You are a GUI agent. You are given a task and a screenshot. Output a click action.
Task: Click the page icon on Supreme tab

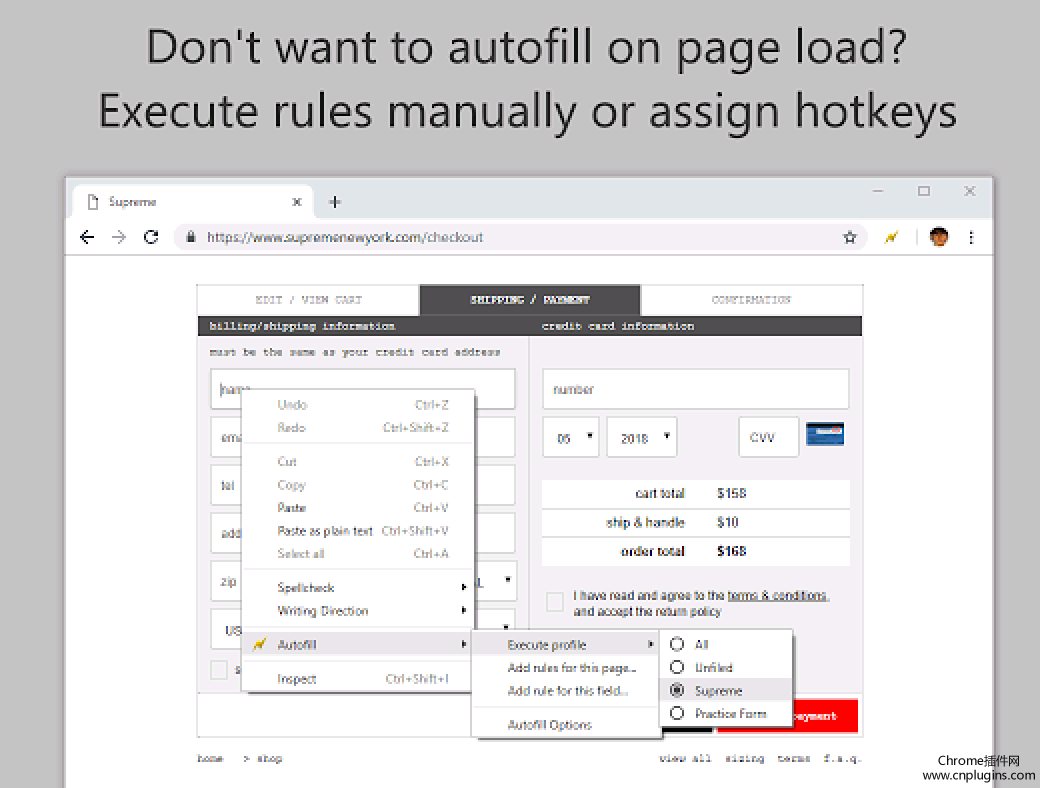93,202
